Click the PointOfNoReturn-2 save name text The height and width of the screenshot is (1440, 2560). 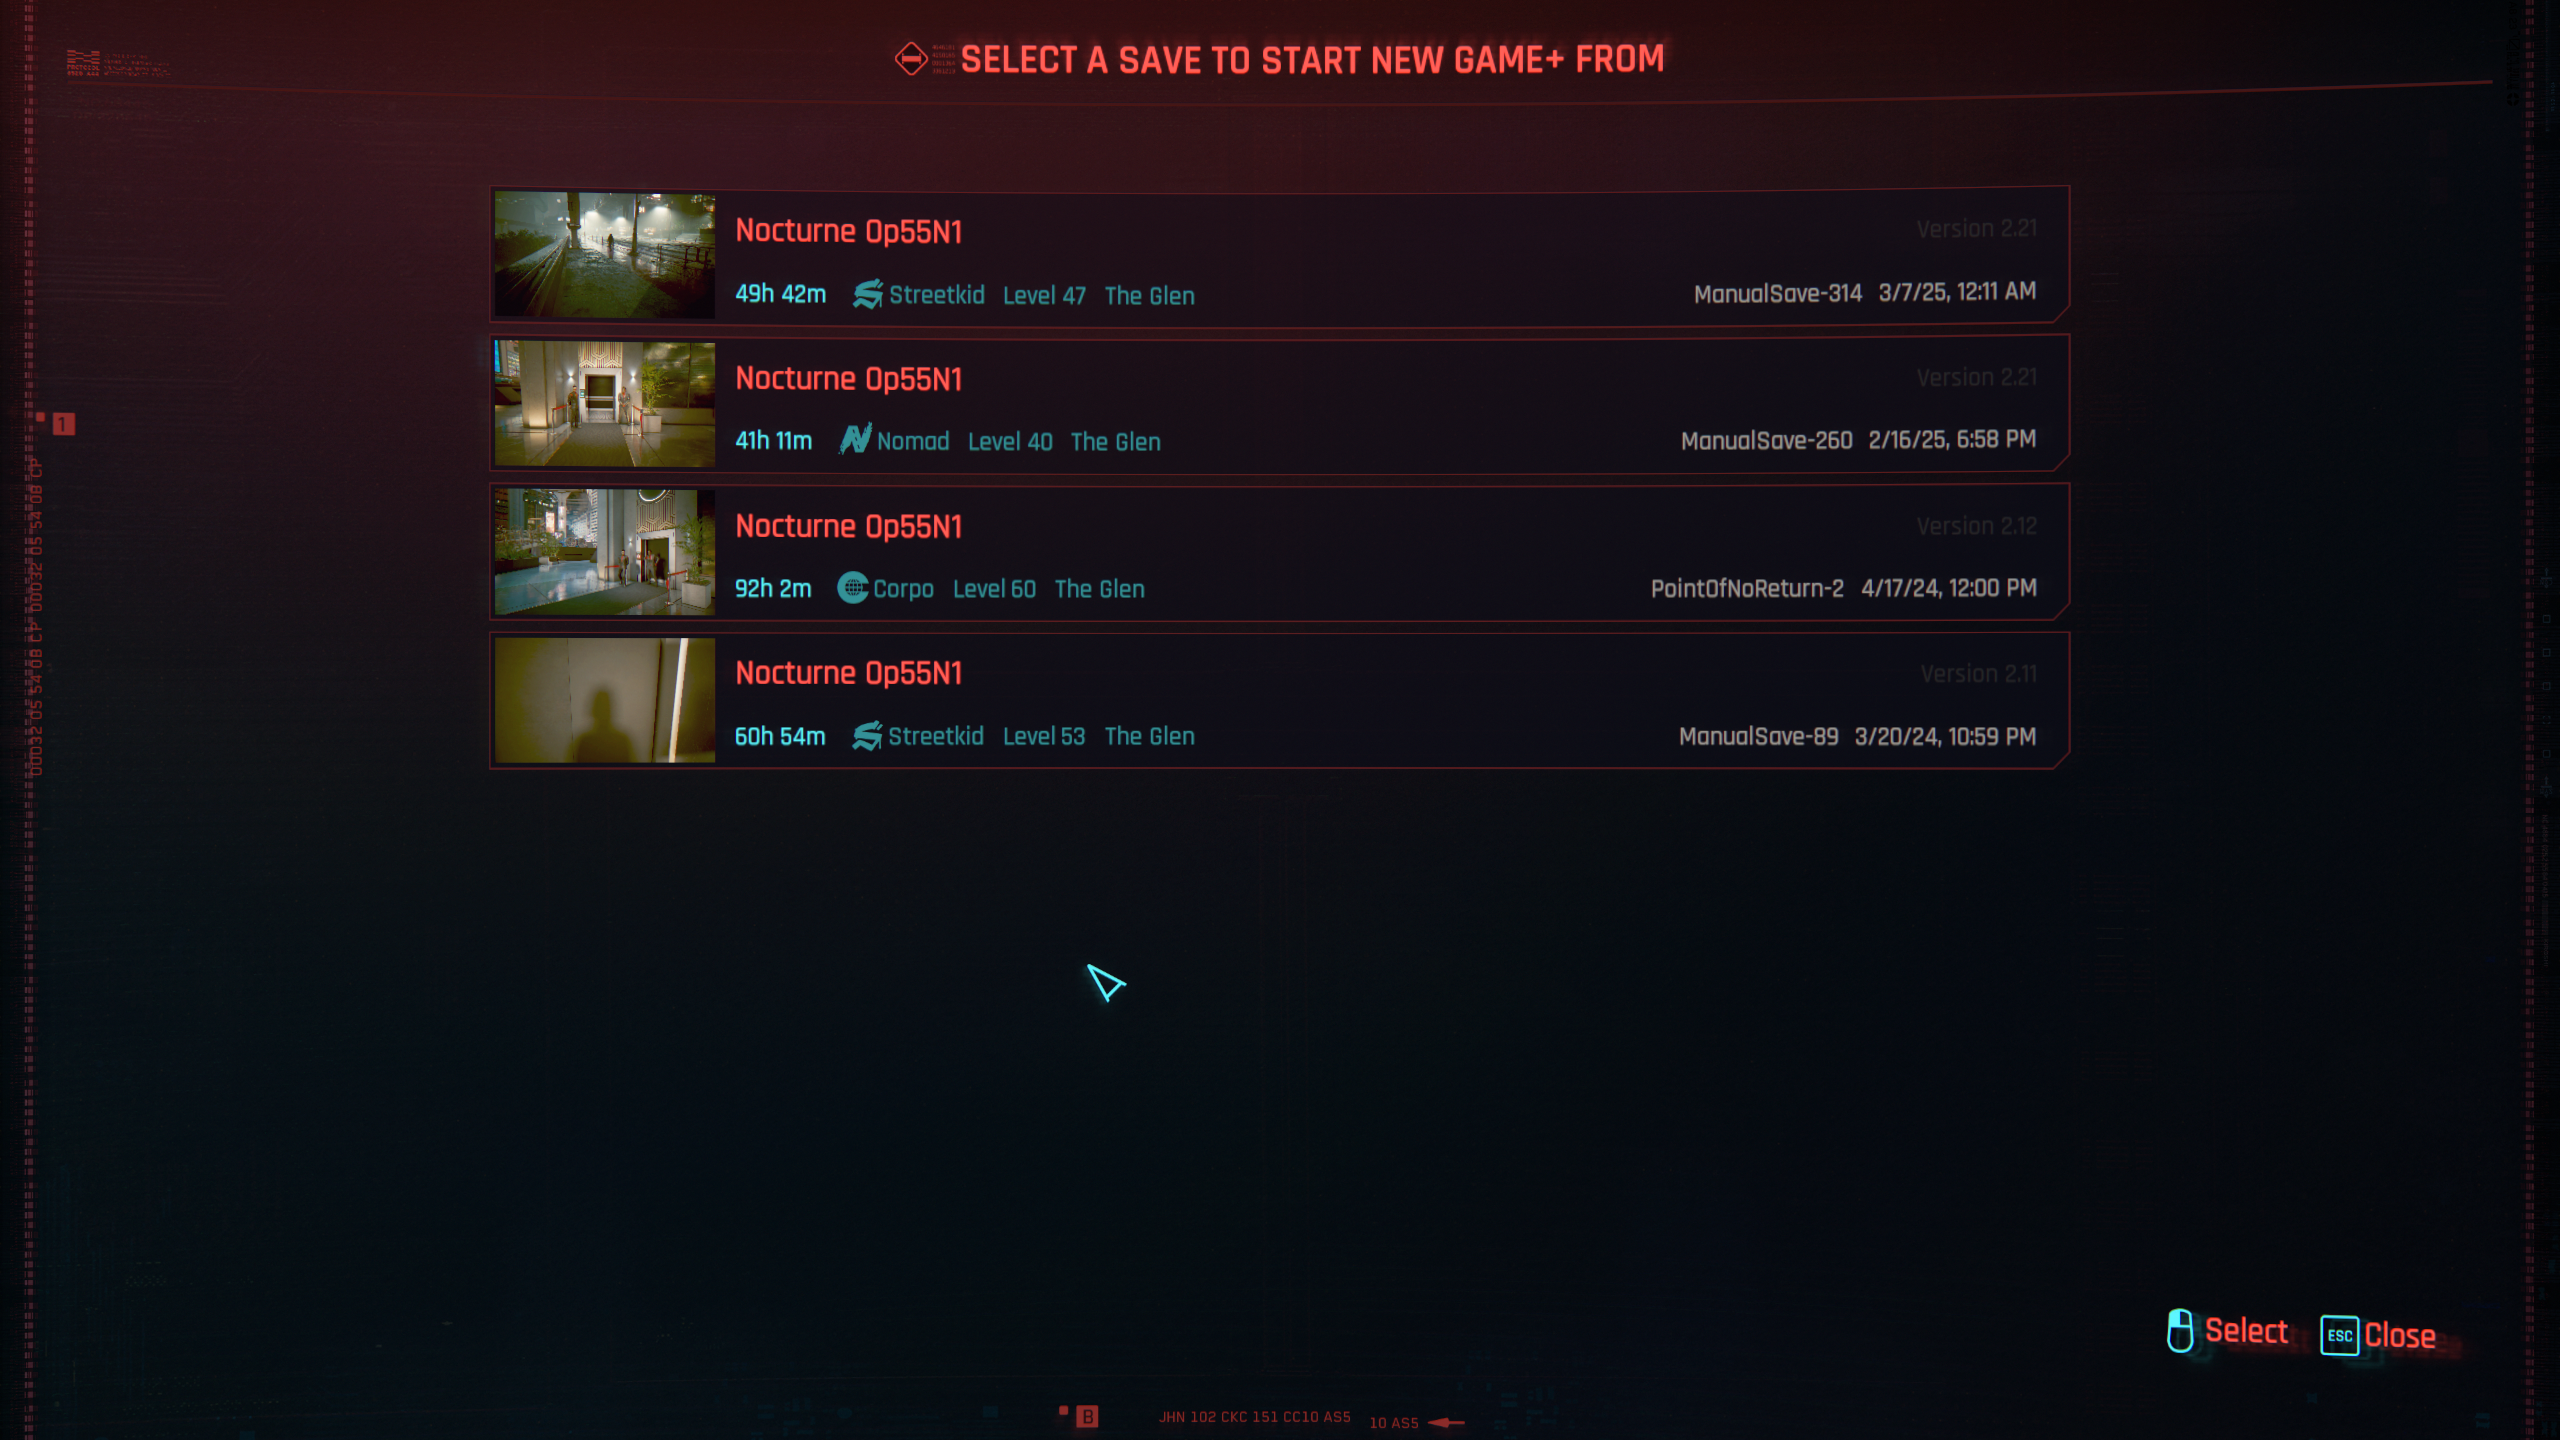click(x=1747, y=588)
